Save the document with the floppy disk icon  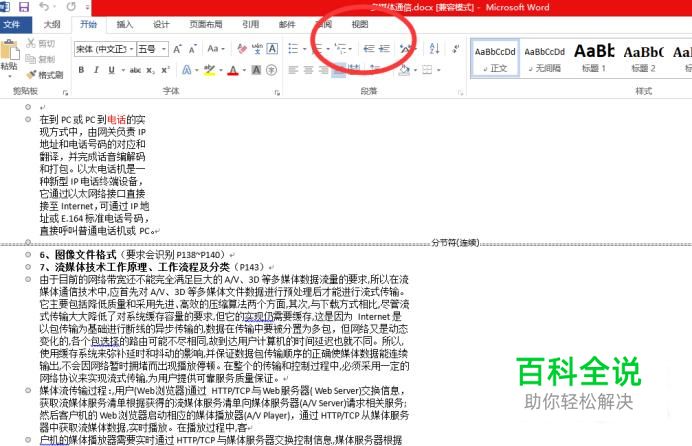coord(23,6)
